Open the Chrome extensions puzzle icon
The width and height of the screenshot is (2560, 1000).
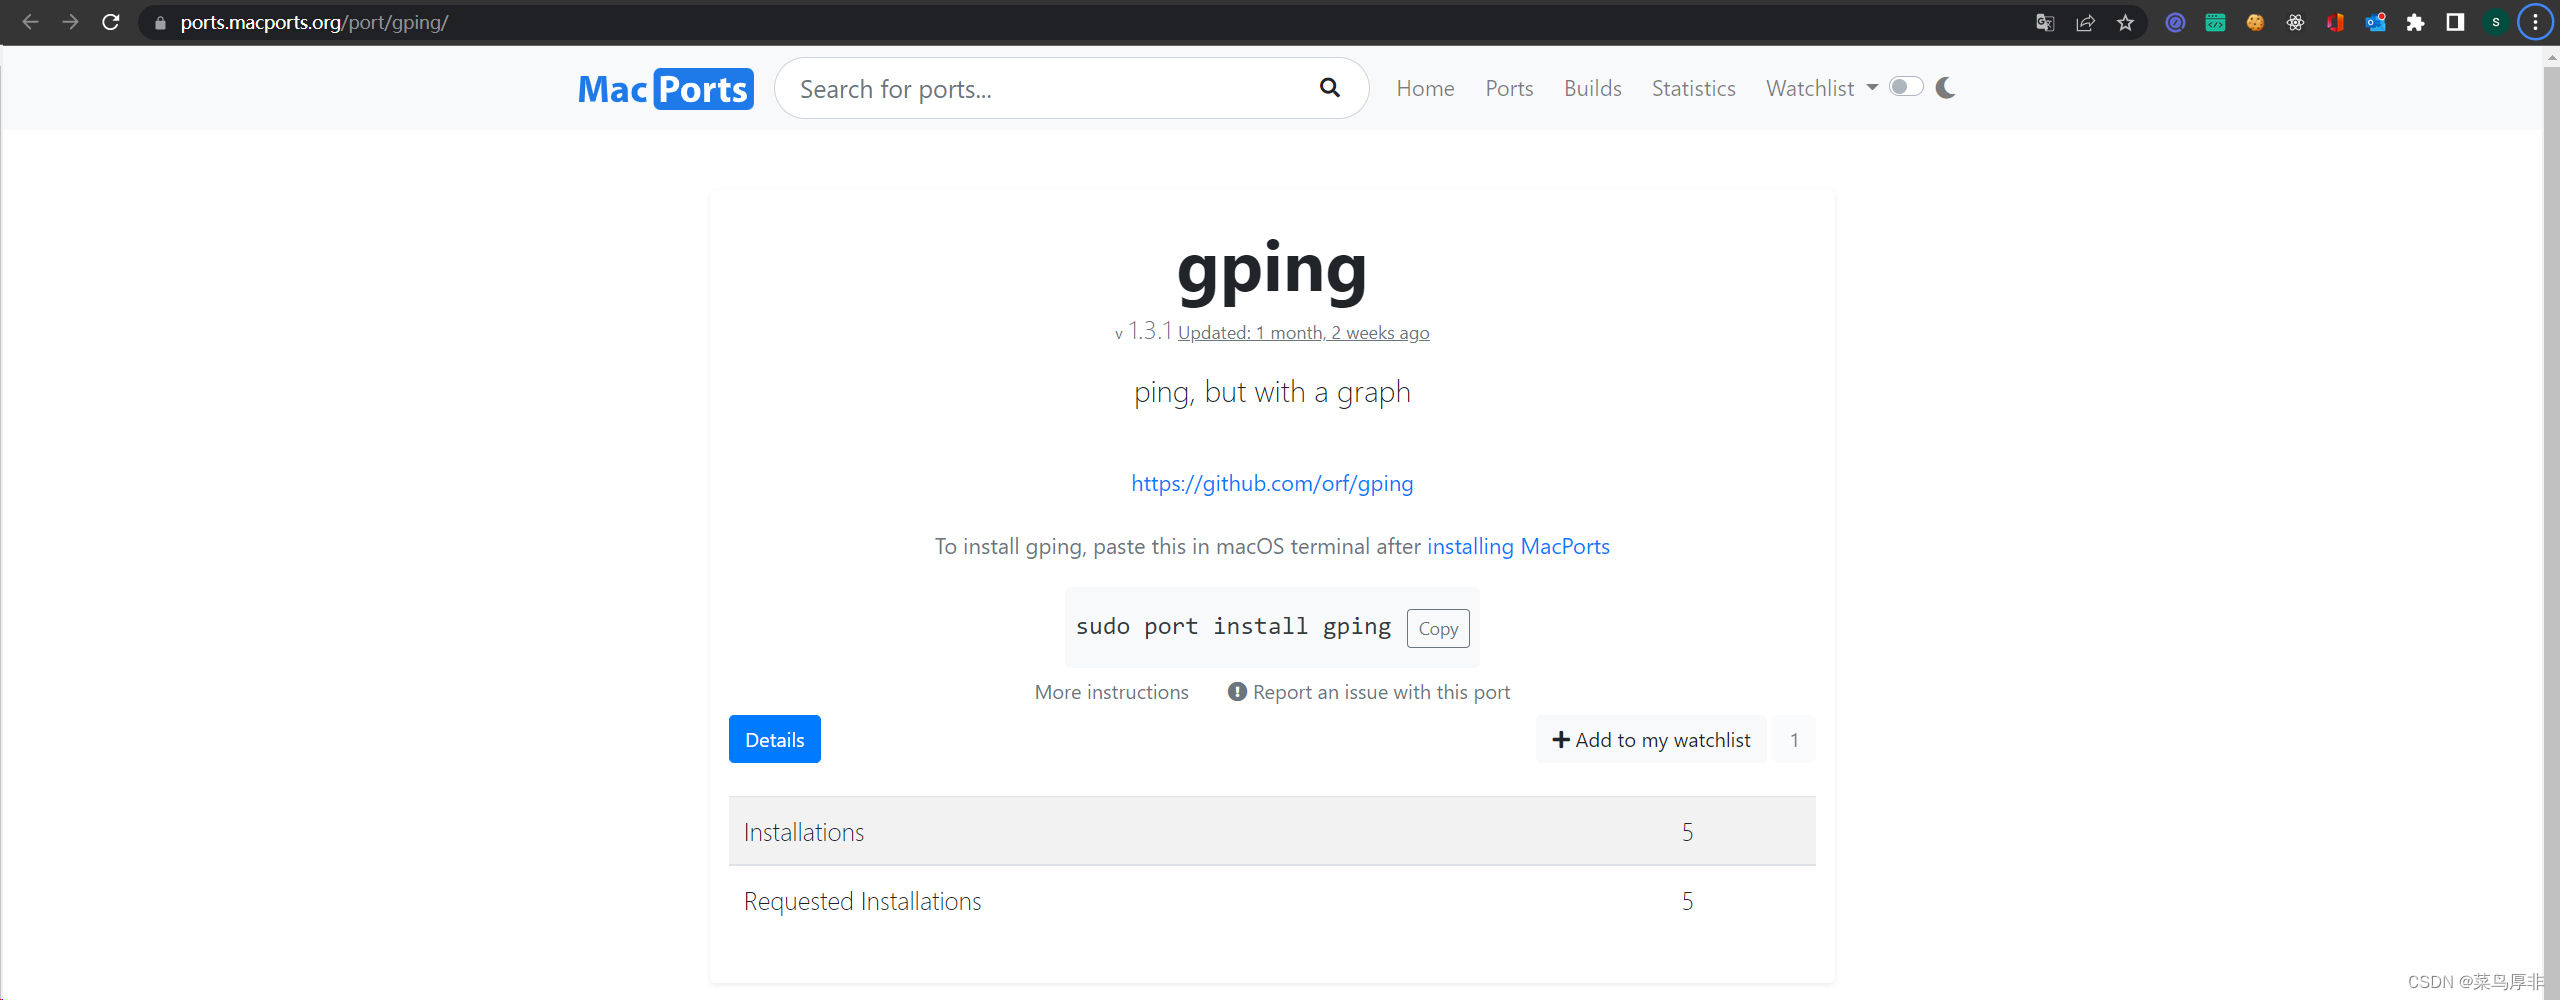(2417, 22)
